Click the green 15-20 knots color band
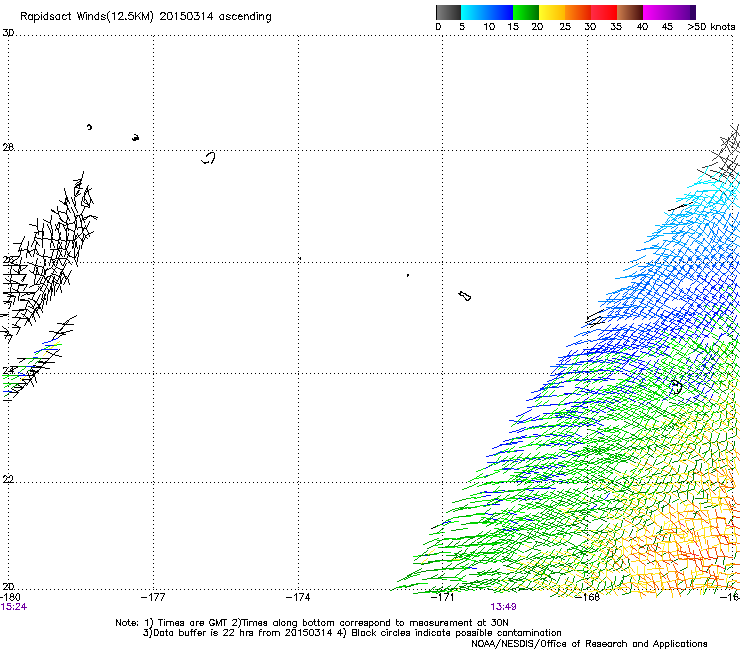This screenshot has height=650, width=740. (526, 12)
